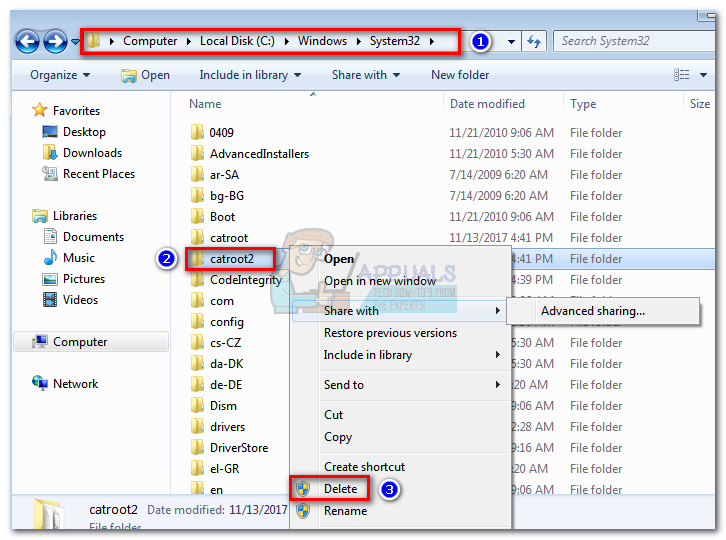The width and height of the screenshot is (726, 540).
Task: Select the de-DE folder icon
Action: click(197, 384)
